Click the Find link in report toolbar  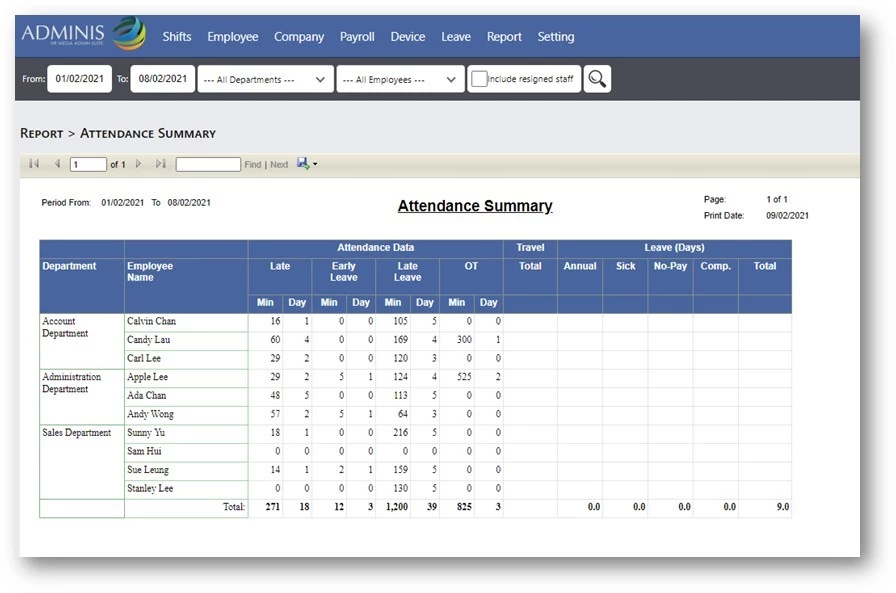coord(253,165)
